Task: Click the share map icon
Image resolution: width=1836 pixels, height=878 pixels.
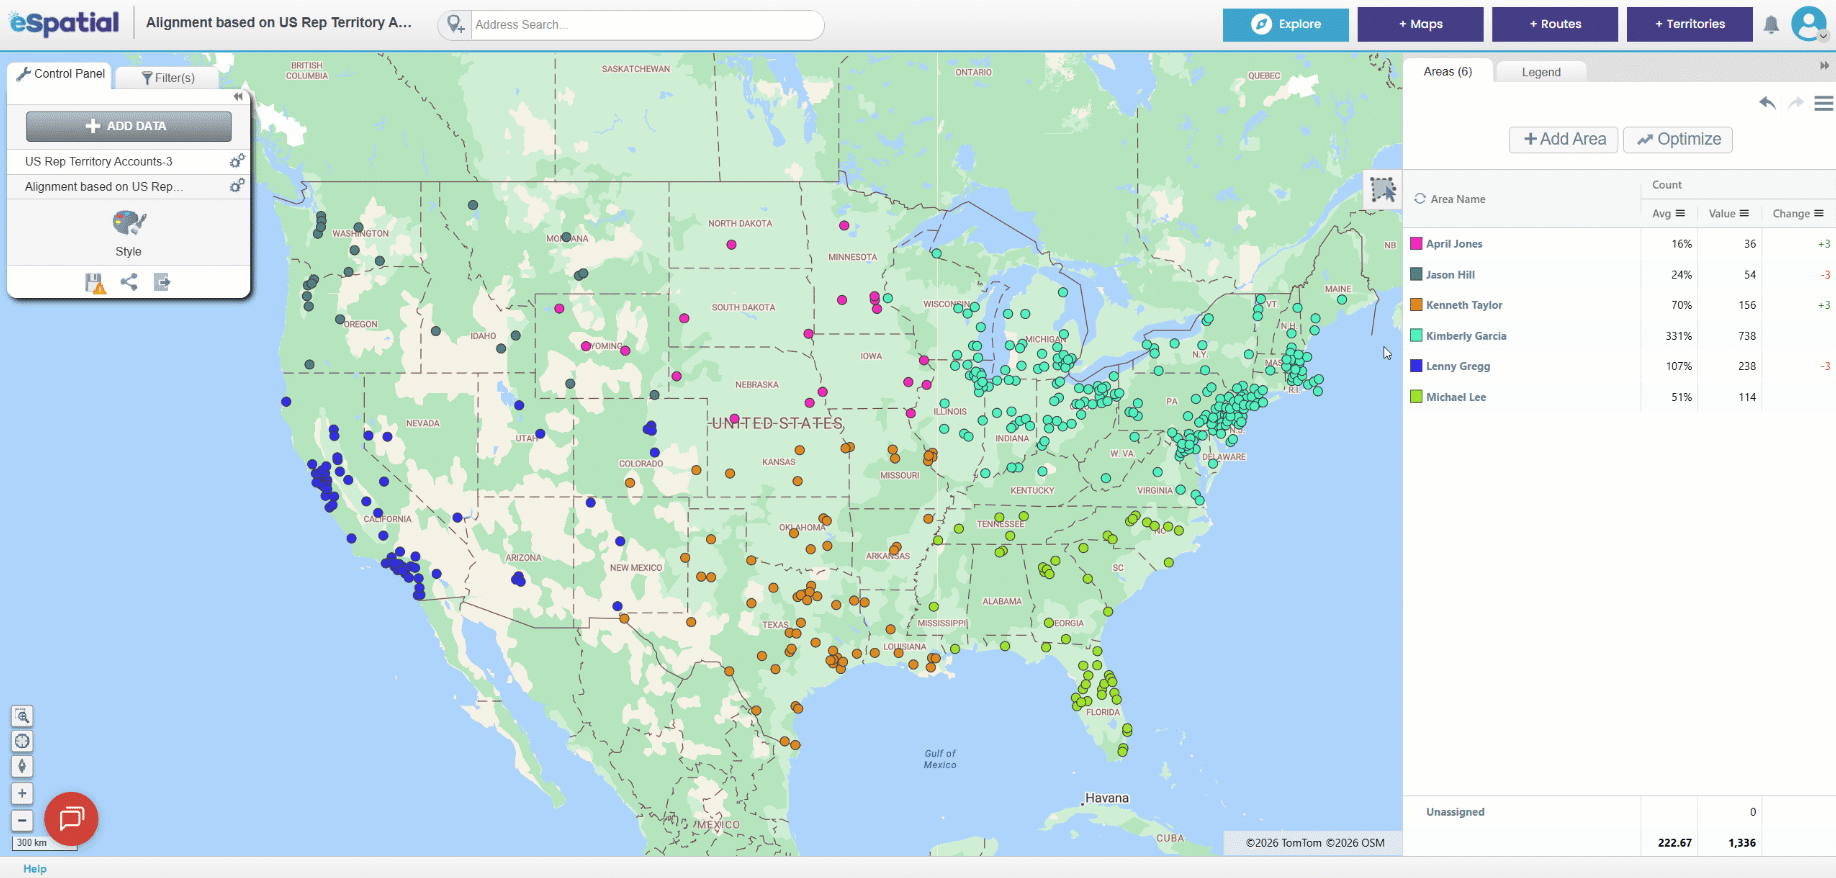Action: point(129,282)
